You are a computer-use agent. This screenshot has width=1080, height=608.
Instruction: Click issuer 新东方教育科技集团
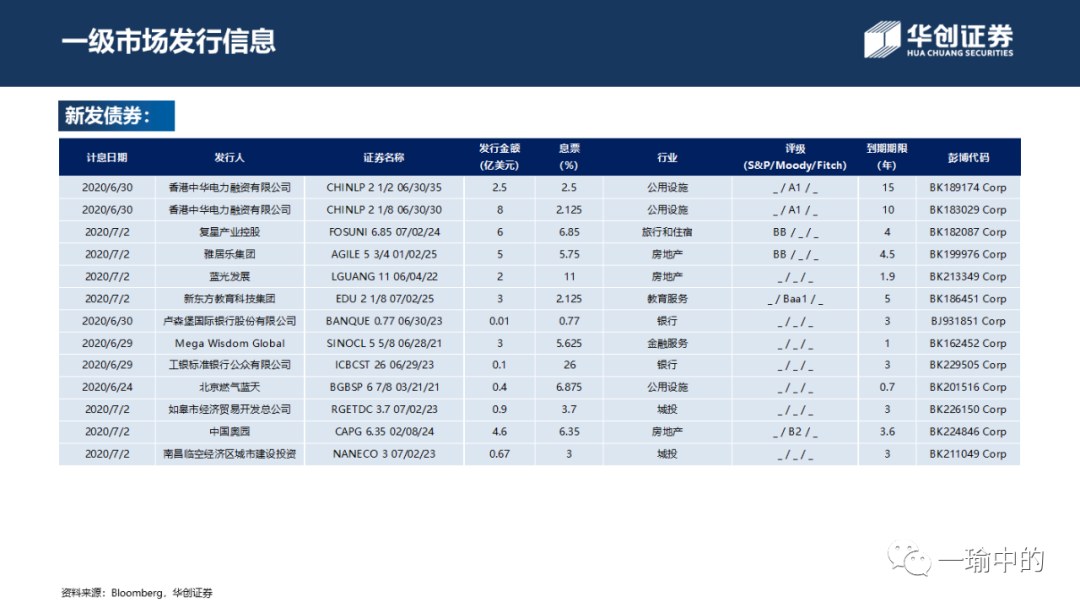coord(229,299)
